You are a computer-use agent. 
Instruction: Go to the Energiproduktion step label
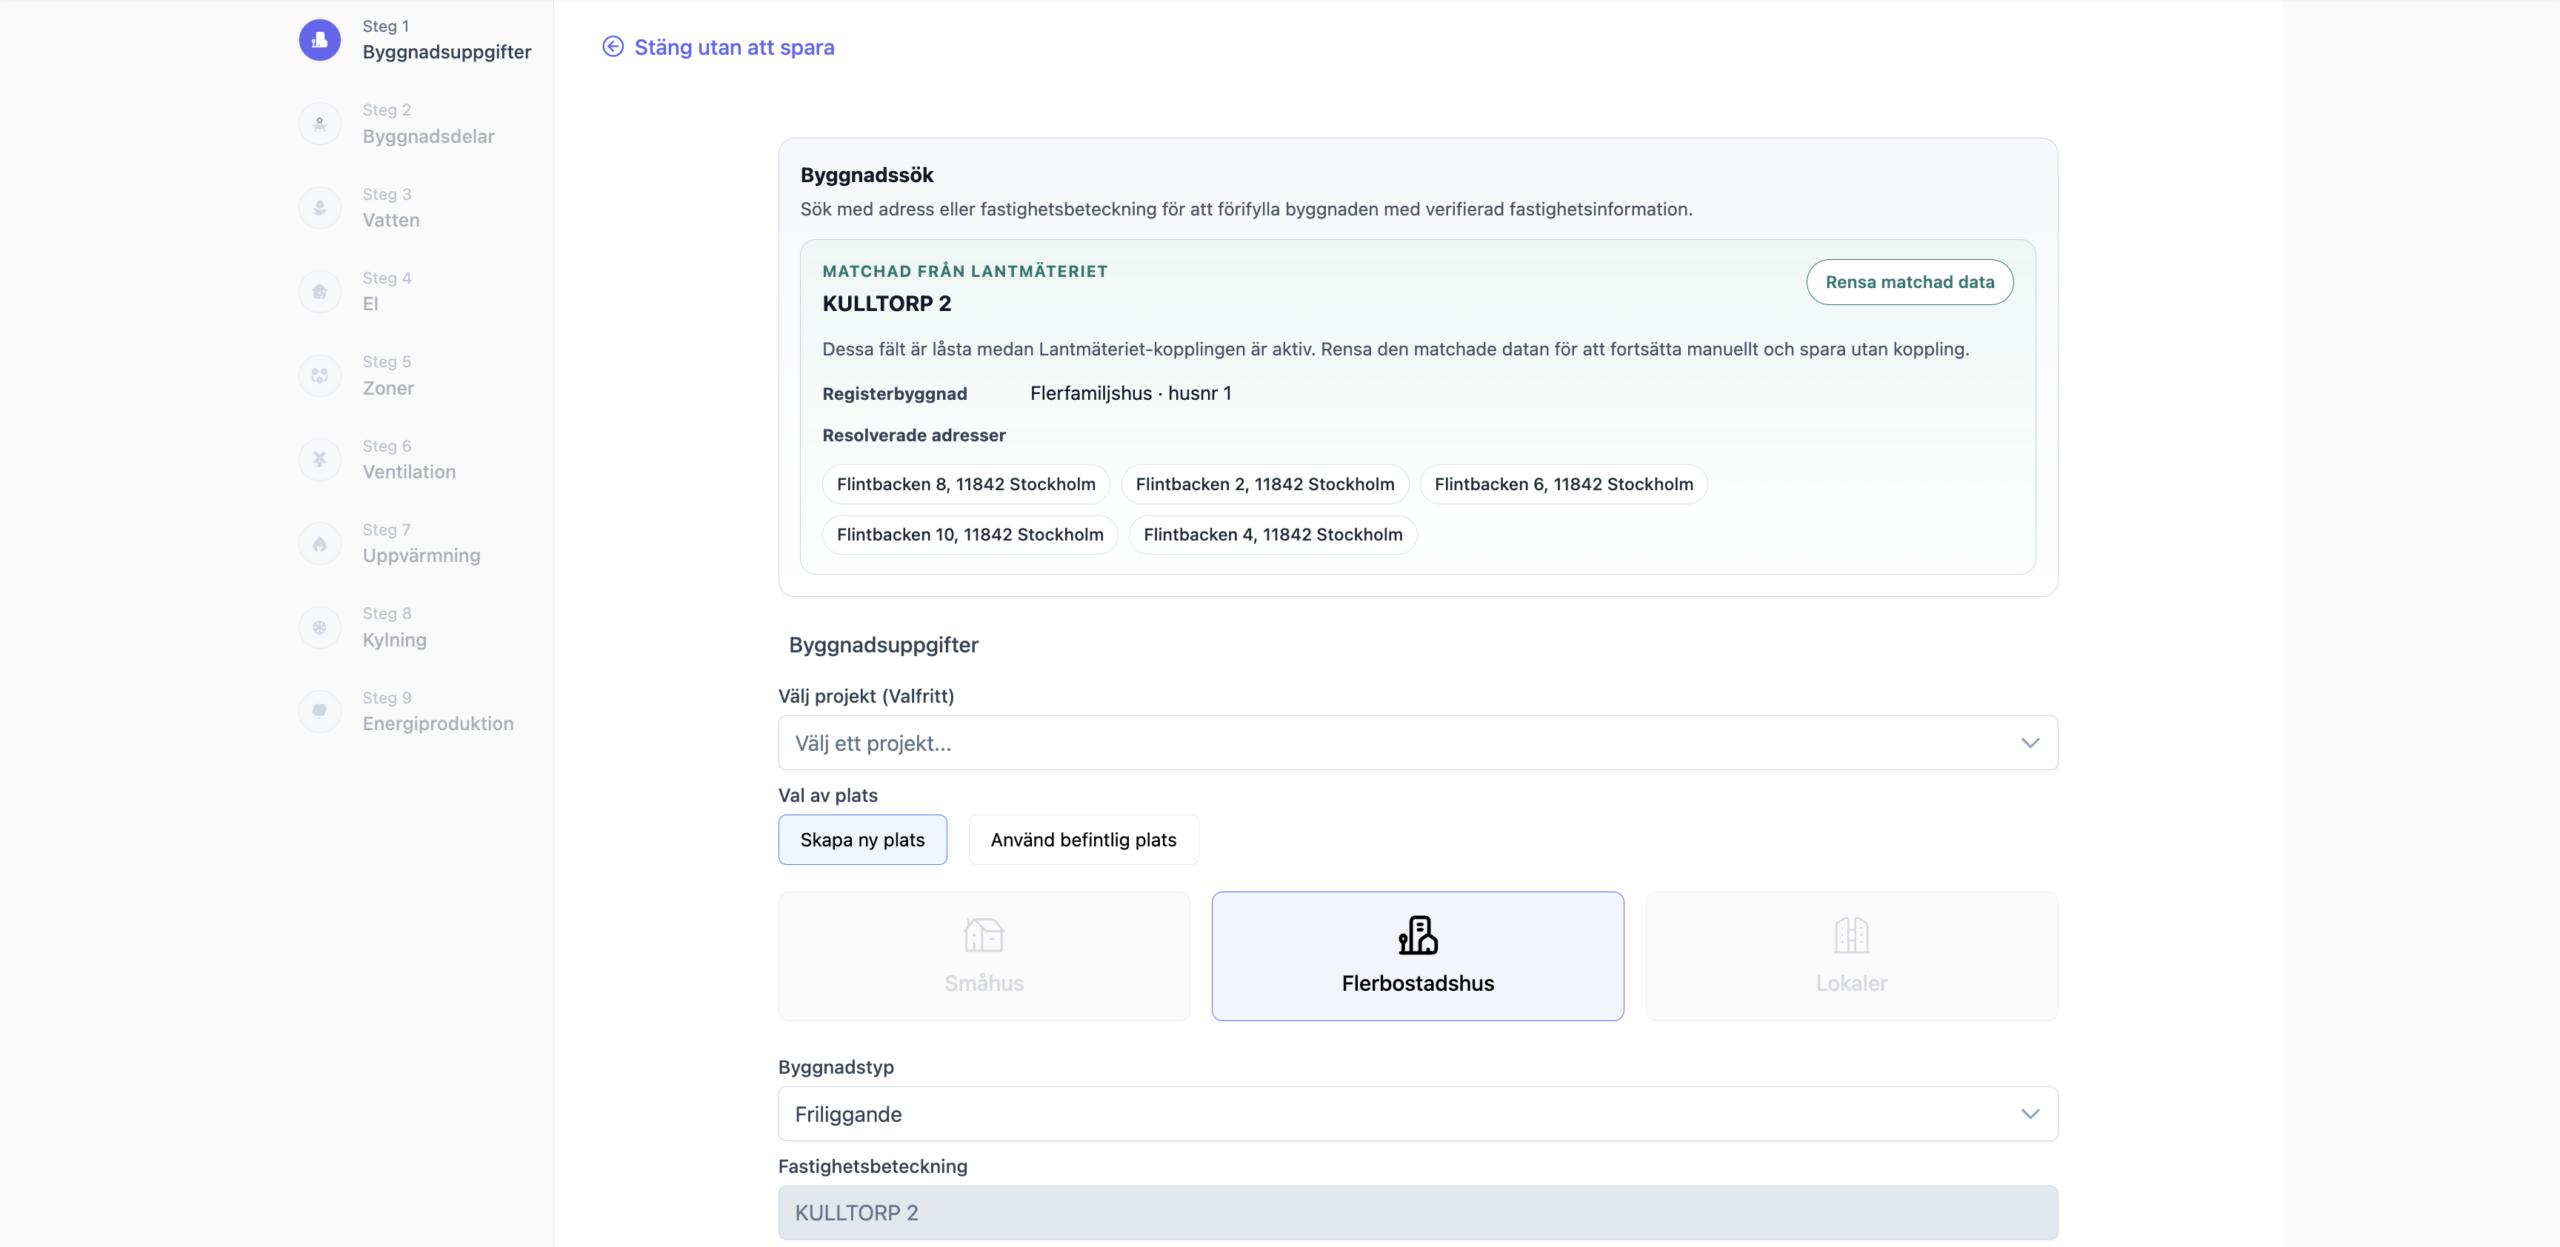coord(438,723)
